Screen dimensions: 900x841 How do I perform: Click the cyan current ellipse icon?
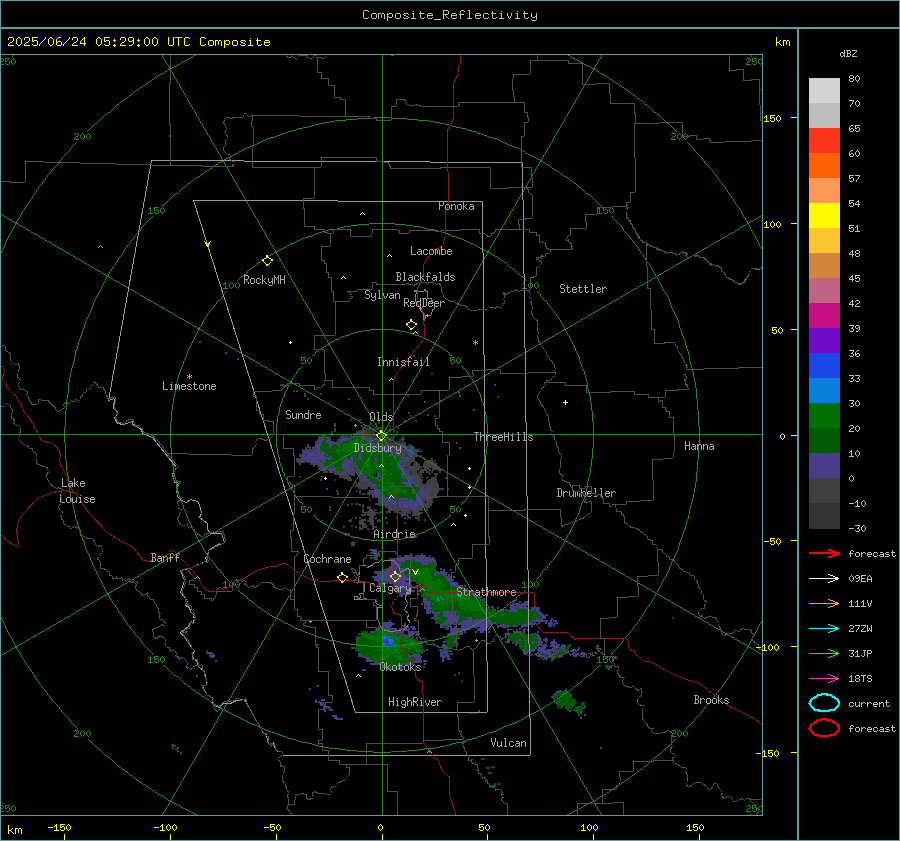824,703
